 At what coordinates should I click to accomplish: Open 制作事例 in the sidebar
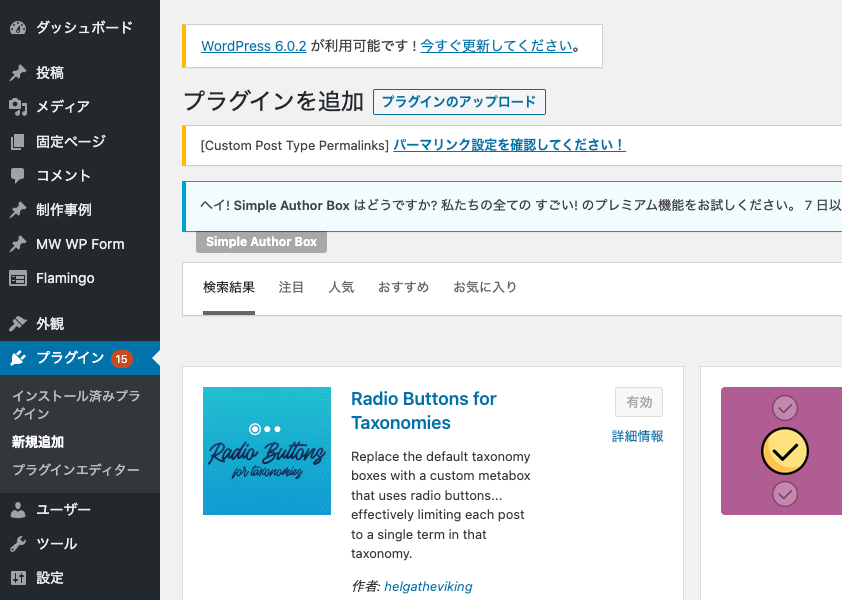(x=64, y=209)
